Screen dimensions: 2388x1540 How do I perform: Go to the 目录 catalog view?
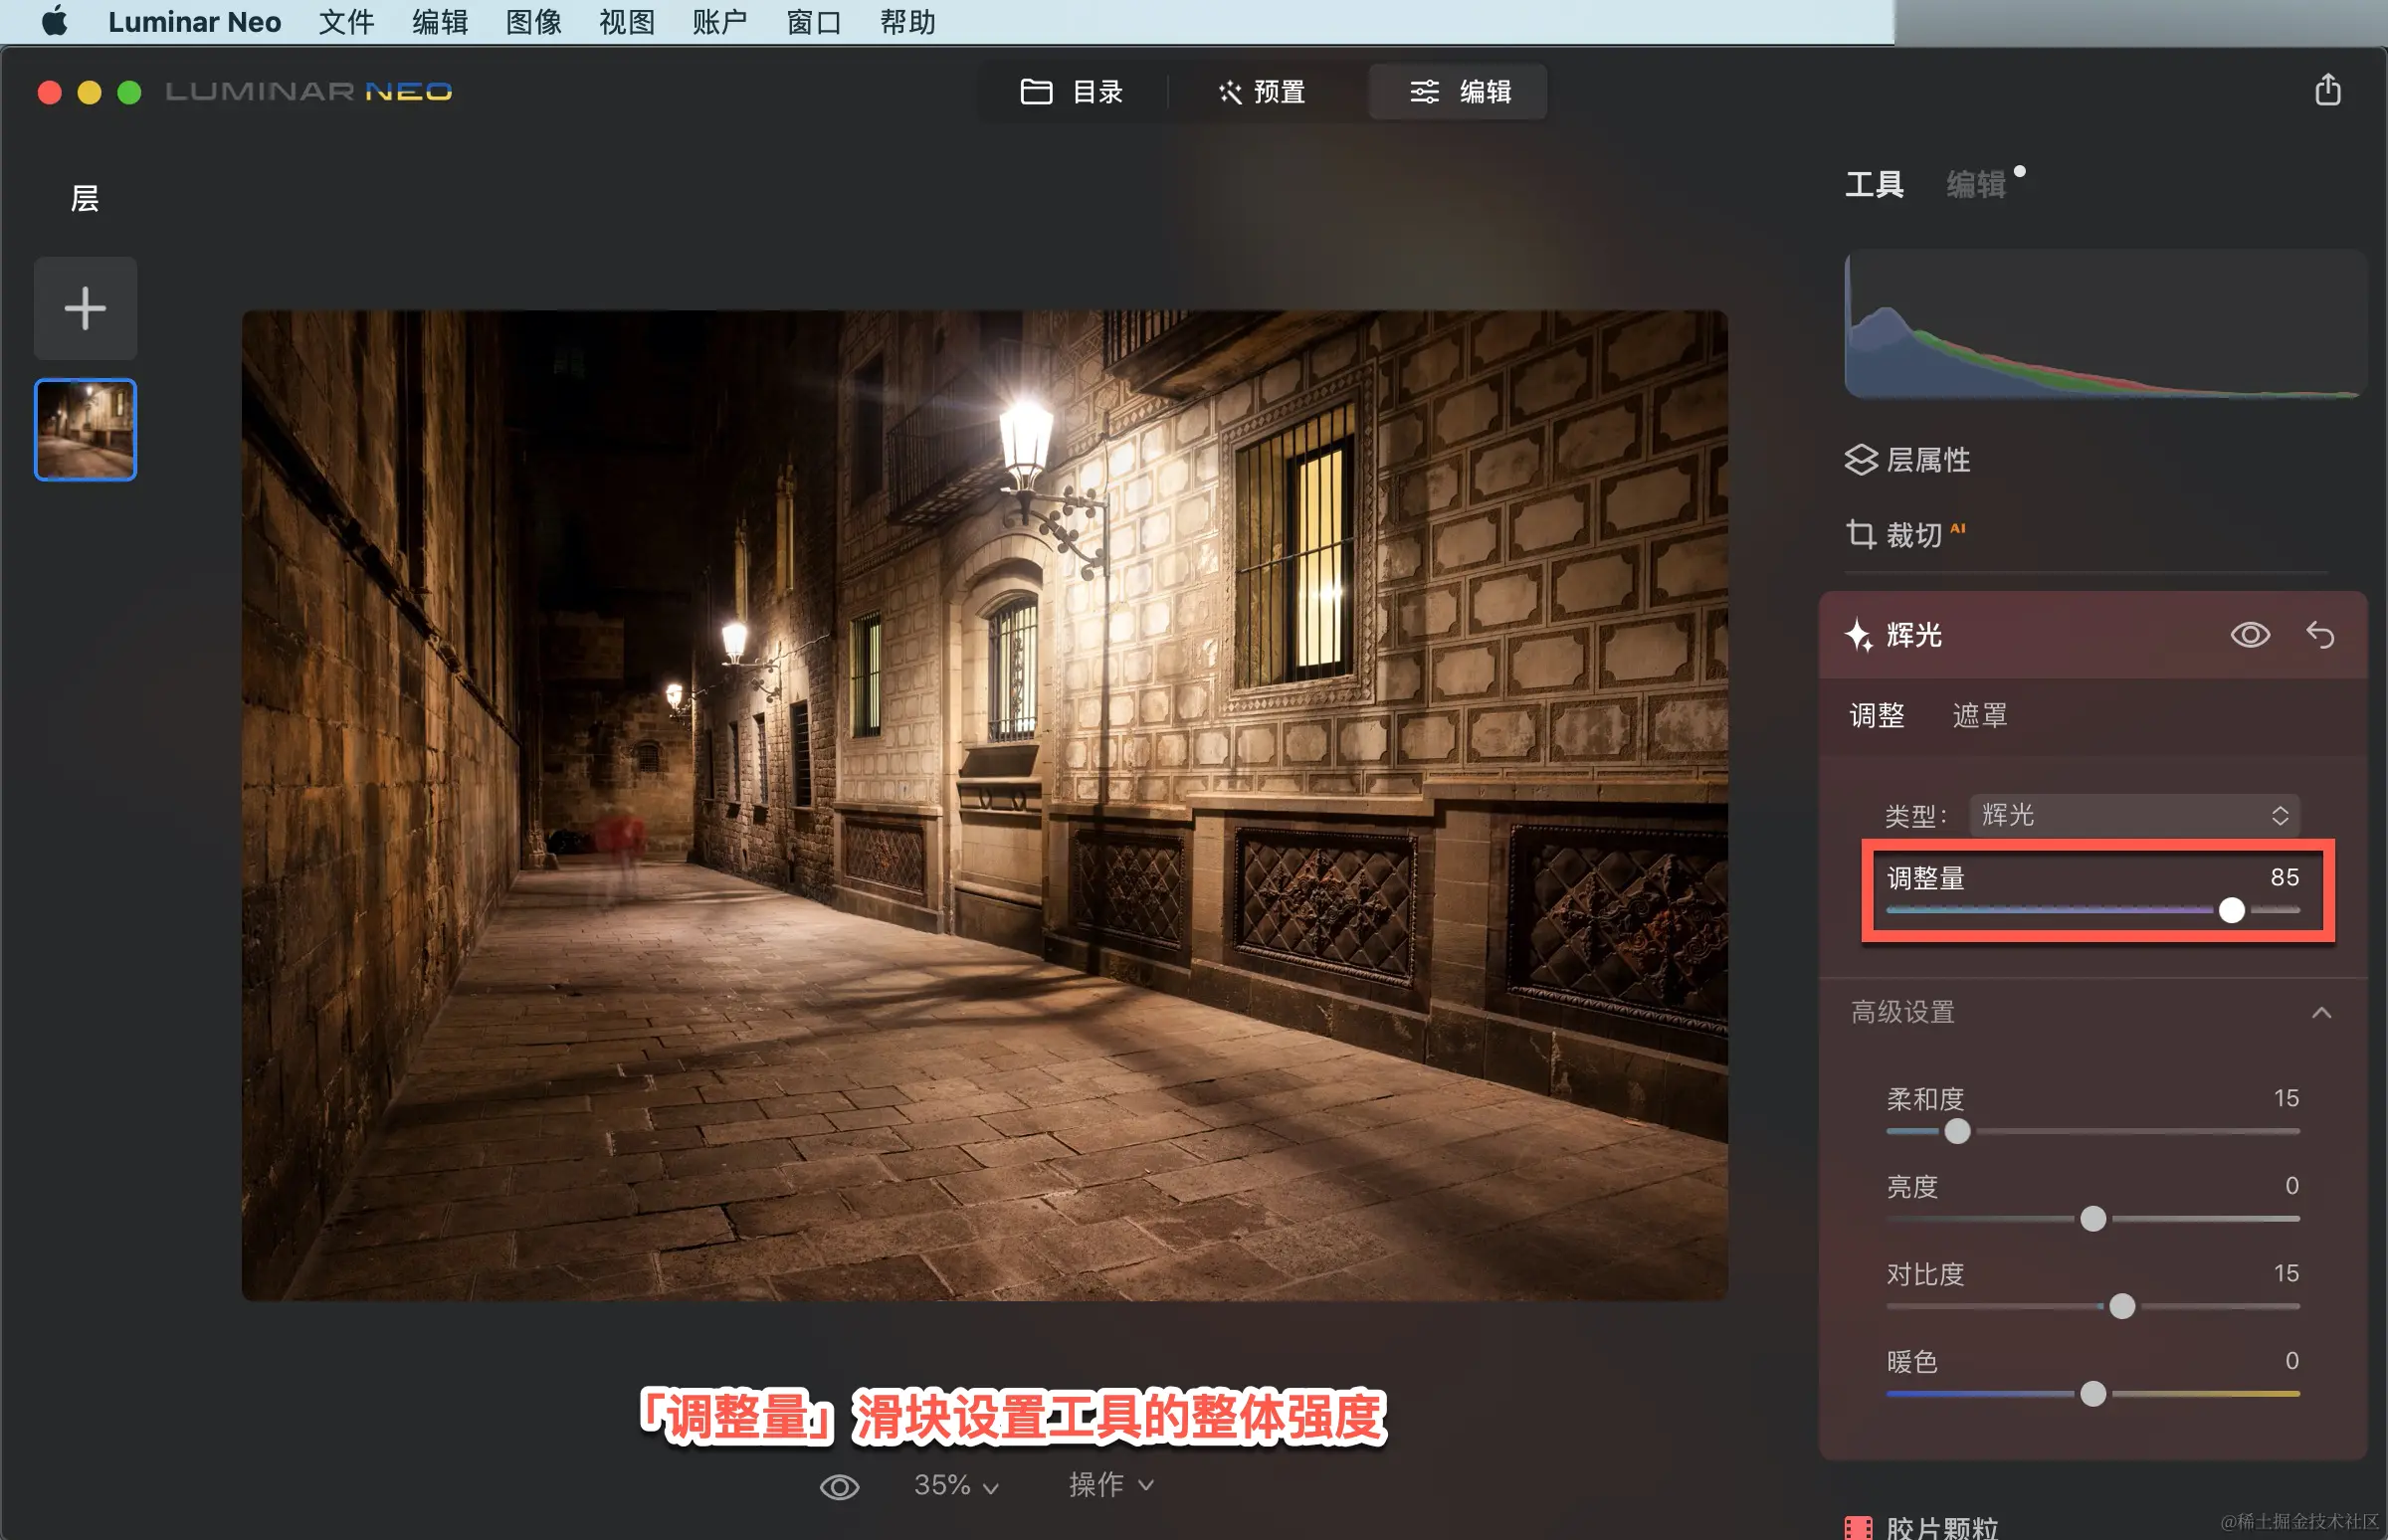(1071, 92)
